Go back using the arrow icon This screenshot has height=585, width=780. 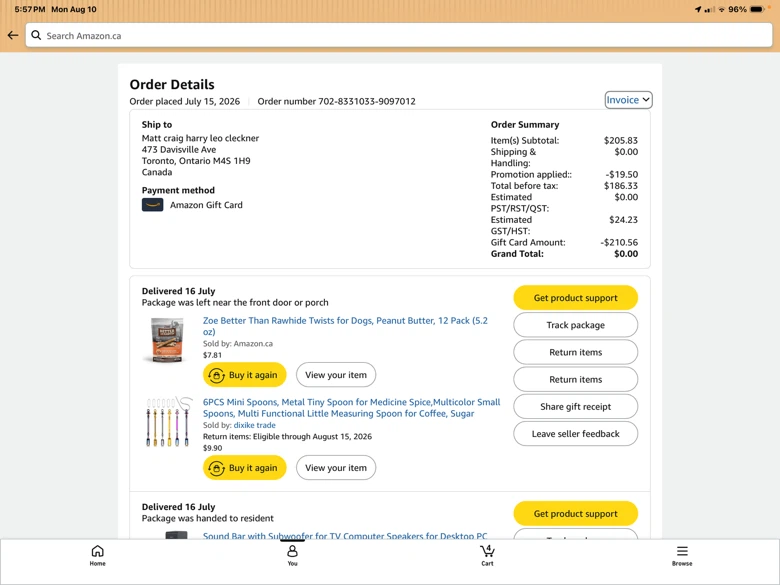point(13,35)
